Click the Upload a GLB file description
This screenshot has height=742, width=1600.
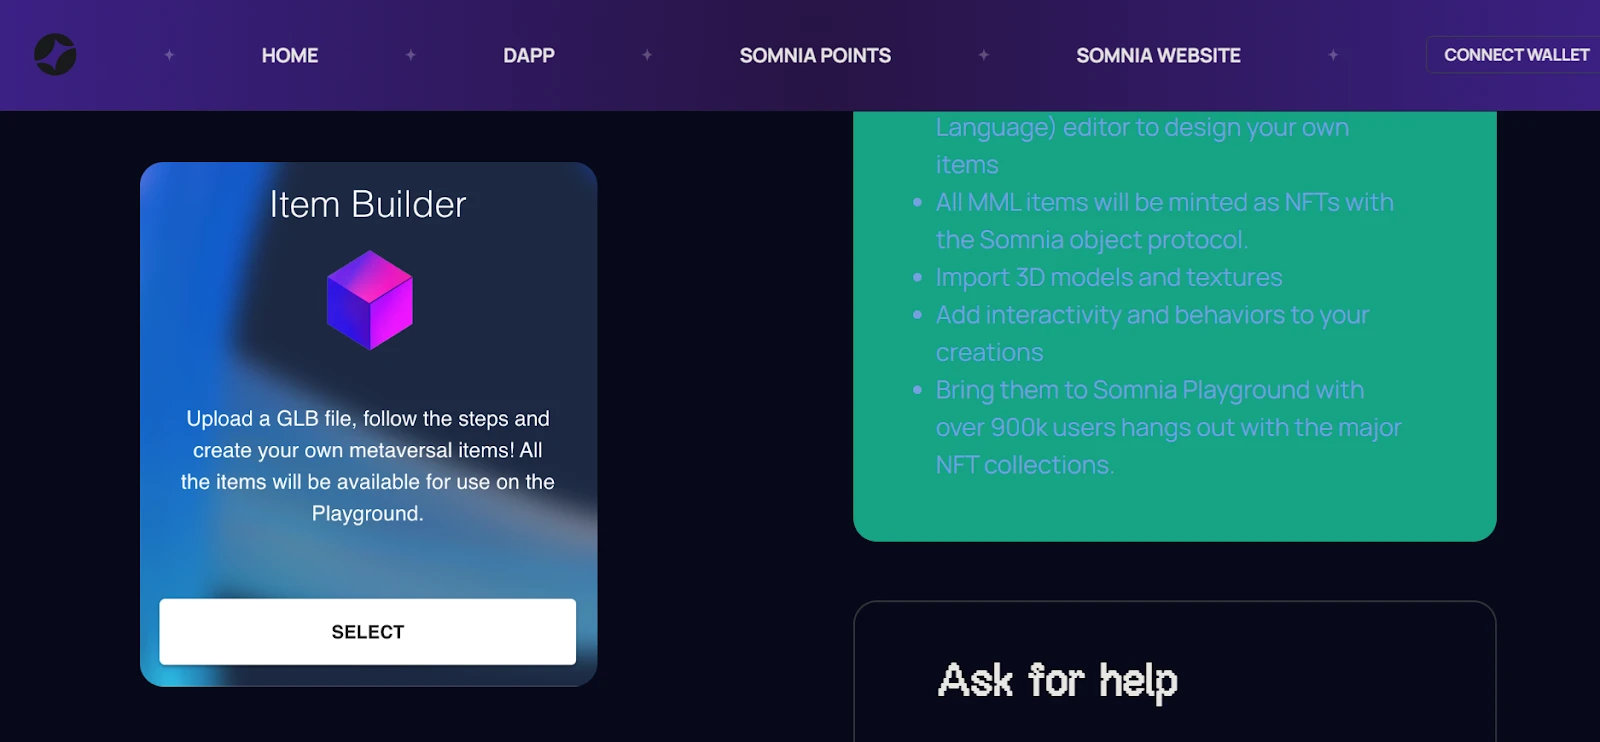pyautogui.click(x=368, y=466)
